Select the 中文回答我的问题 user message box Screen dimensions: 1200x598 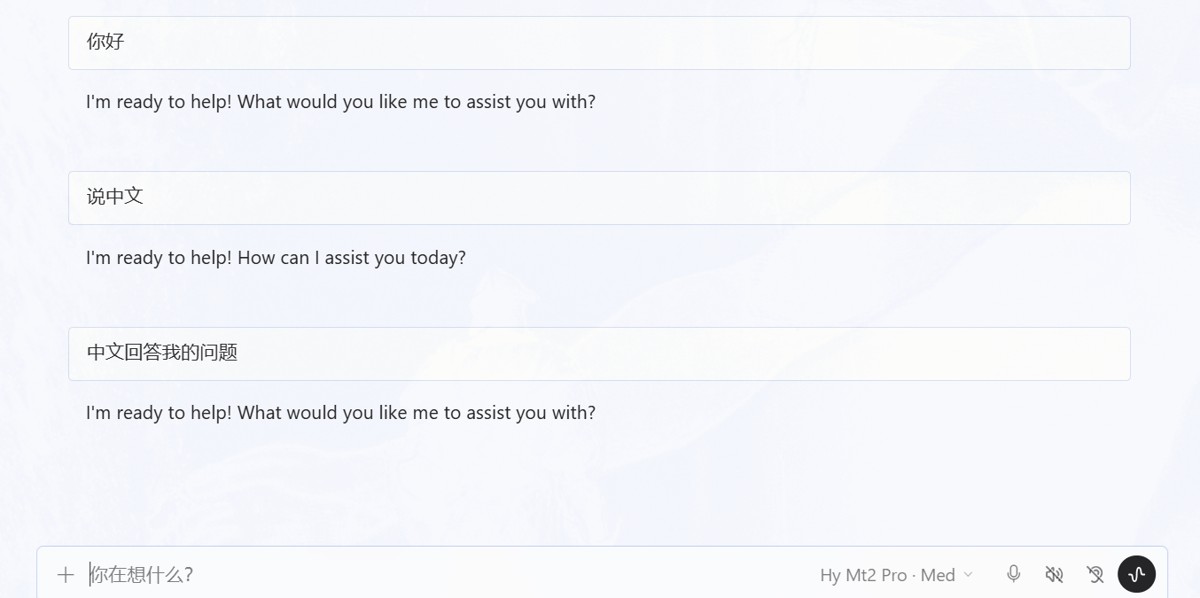[599, 354]
